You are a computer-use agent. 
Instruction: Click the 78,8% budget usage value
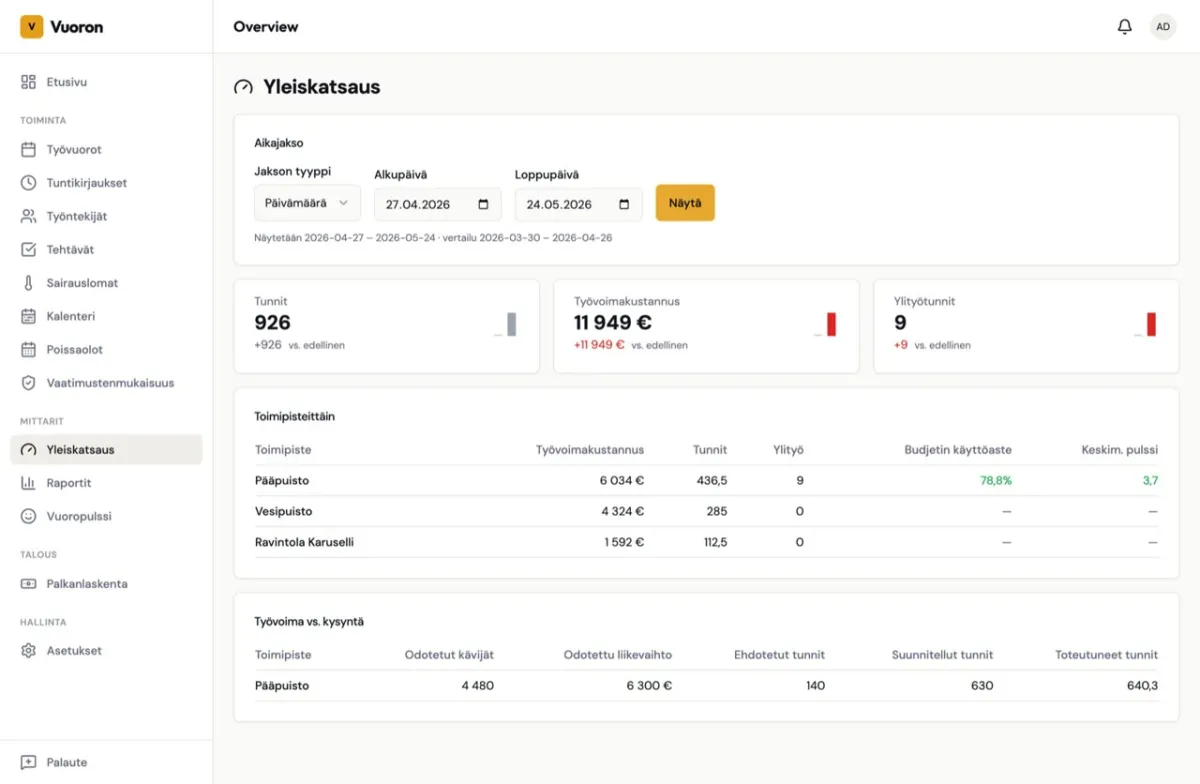coord(996,481)
